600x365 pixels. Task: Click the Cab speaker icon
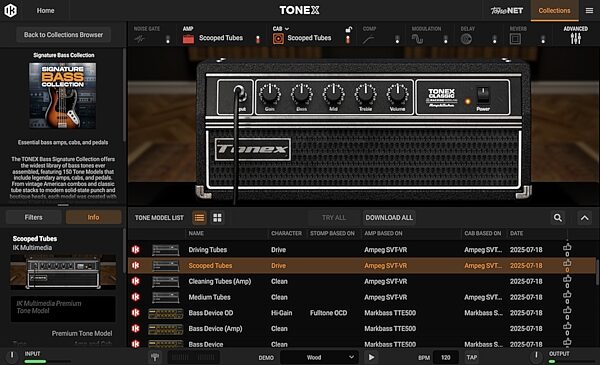[x=278, y=39]
